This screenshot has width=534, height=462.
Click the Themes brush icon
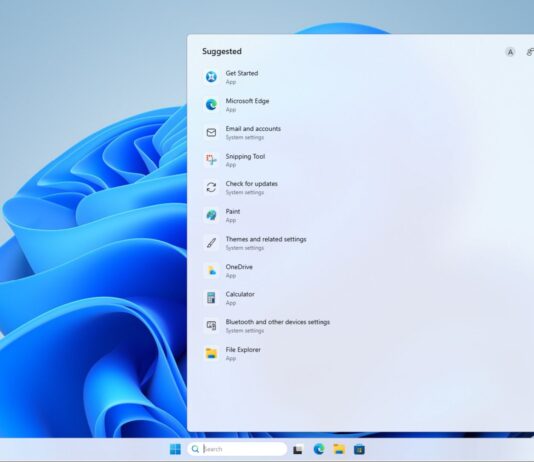point(211,243)
